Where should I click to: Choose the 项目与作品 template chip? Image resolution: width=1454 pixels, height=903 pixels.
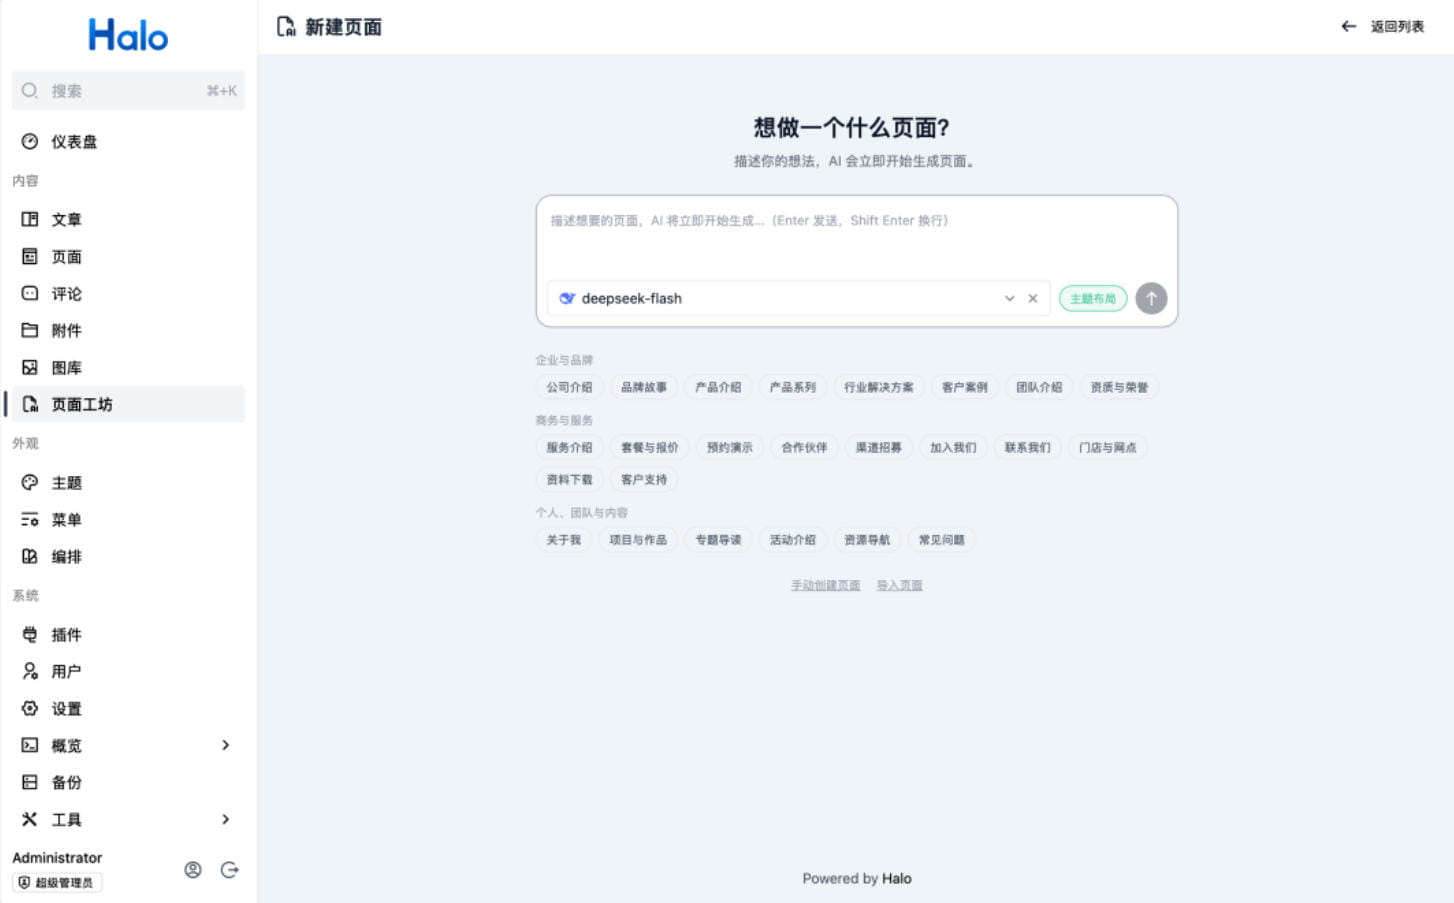638,540
